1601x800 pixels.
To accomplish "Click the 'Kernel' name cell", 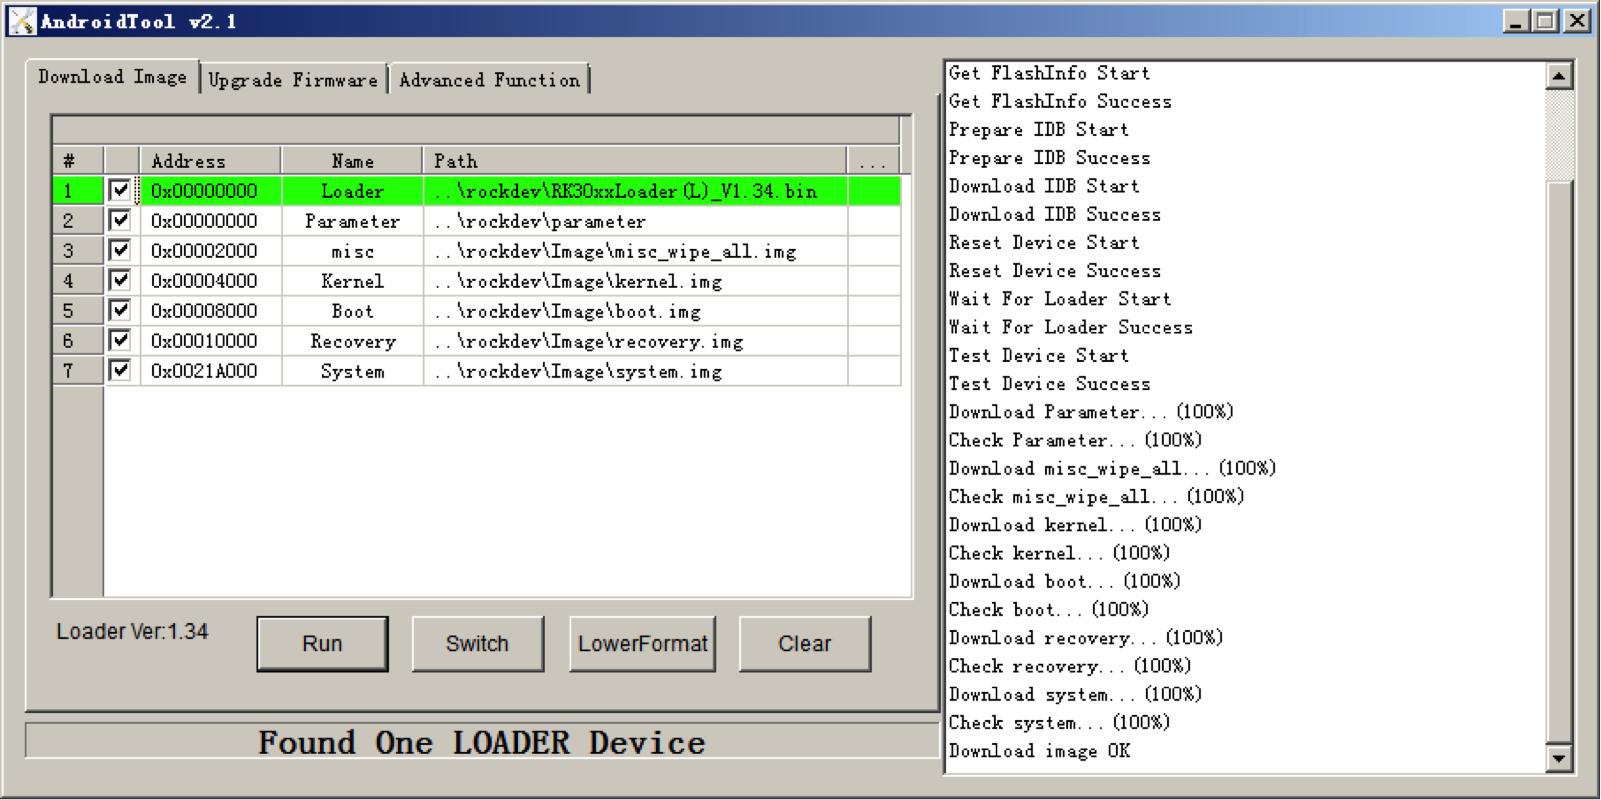I will tap(352, 281).
